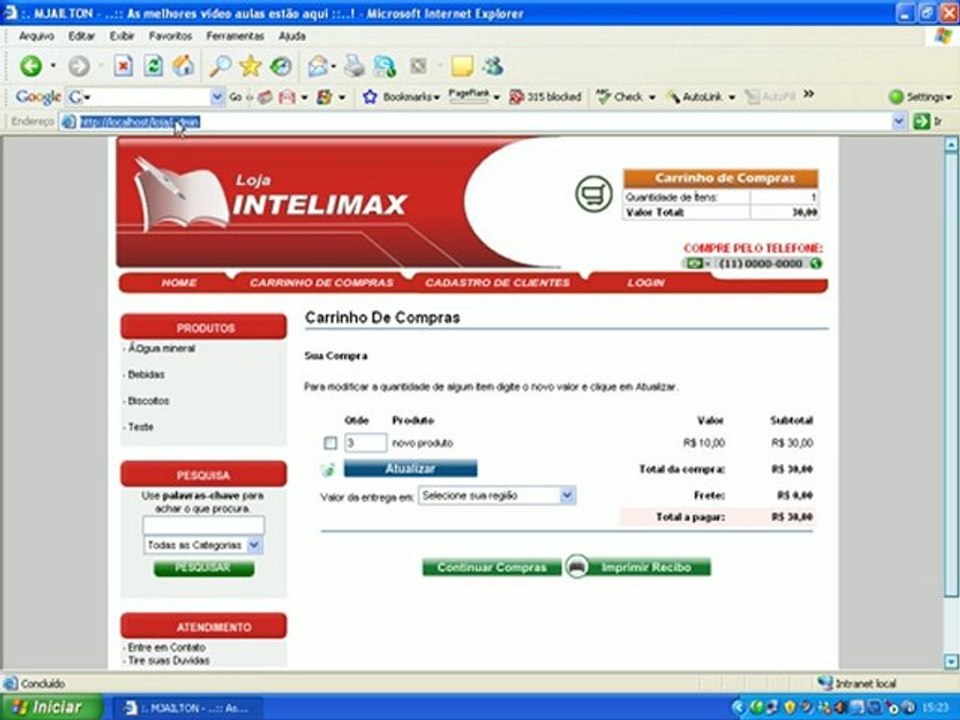Expand the address bar history dropdown arrow
The width and height of the screenshot is (960, 720).
tap(898, 121)
